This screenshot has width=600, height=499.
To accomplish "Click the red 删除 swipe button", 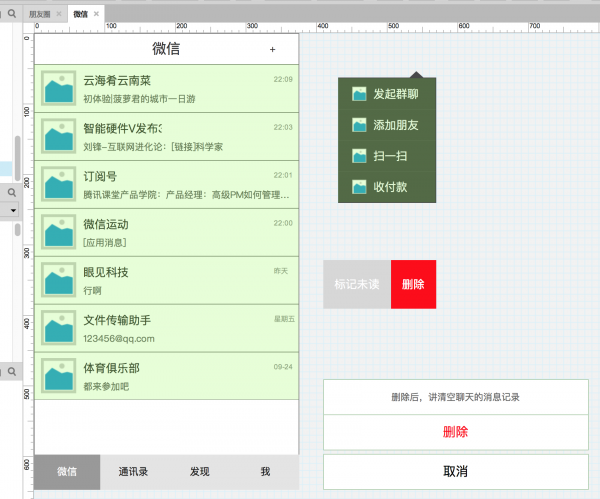I will click(413, 284).
